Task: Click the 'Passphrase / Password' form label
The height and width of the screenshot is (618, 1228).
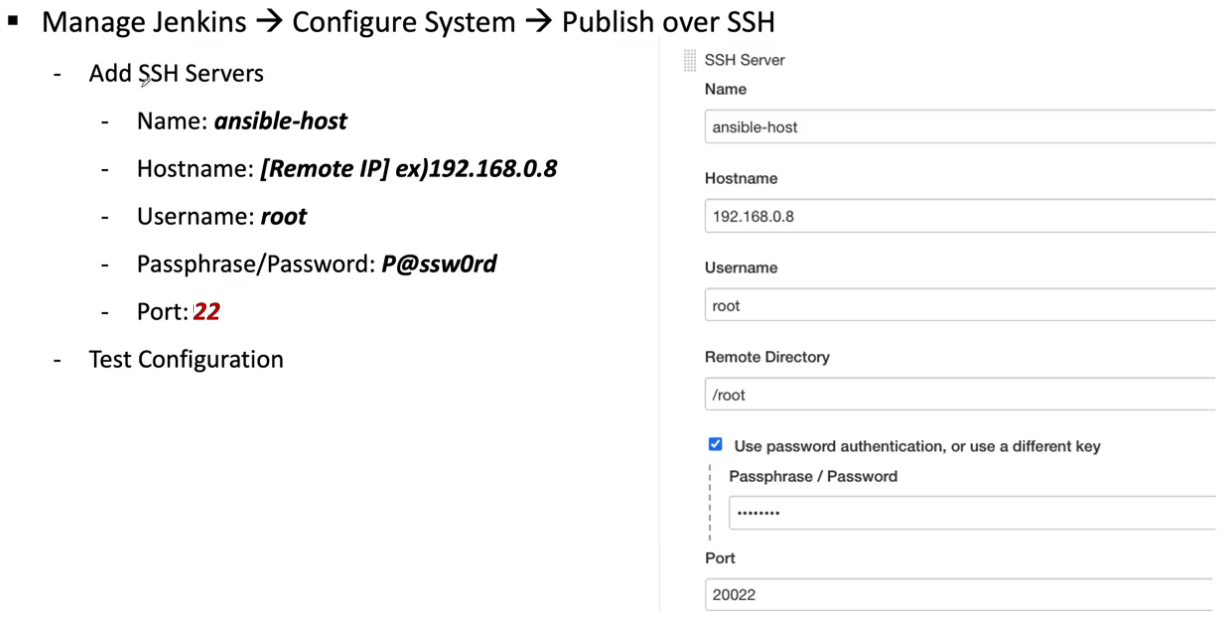Action: (813, 476)
